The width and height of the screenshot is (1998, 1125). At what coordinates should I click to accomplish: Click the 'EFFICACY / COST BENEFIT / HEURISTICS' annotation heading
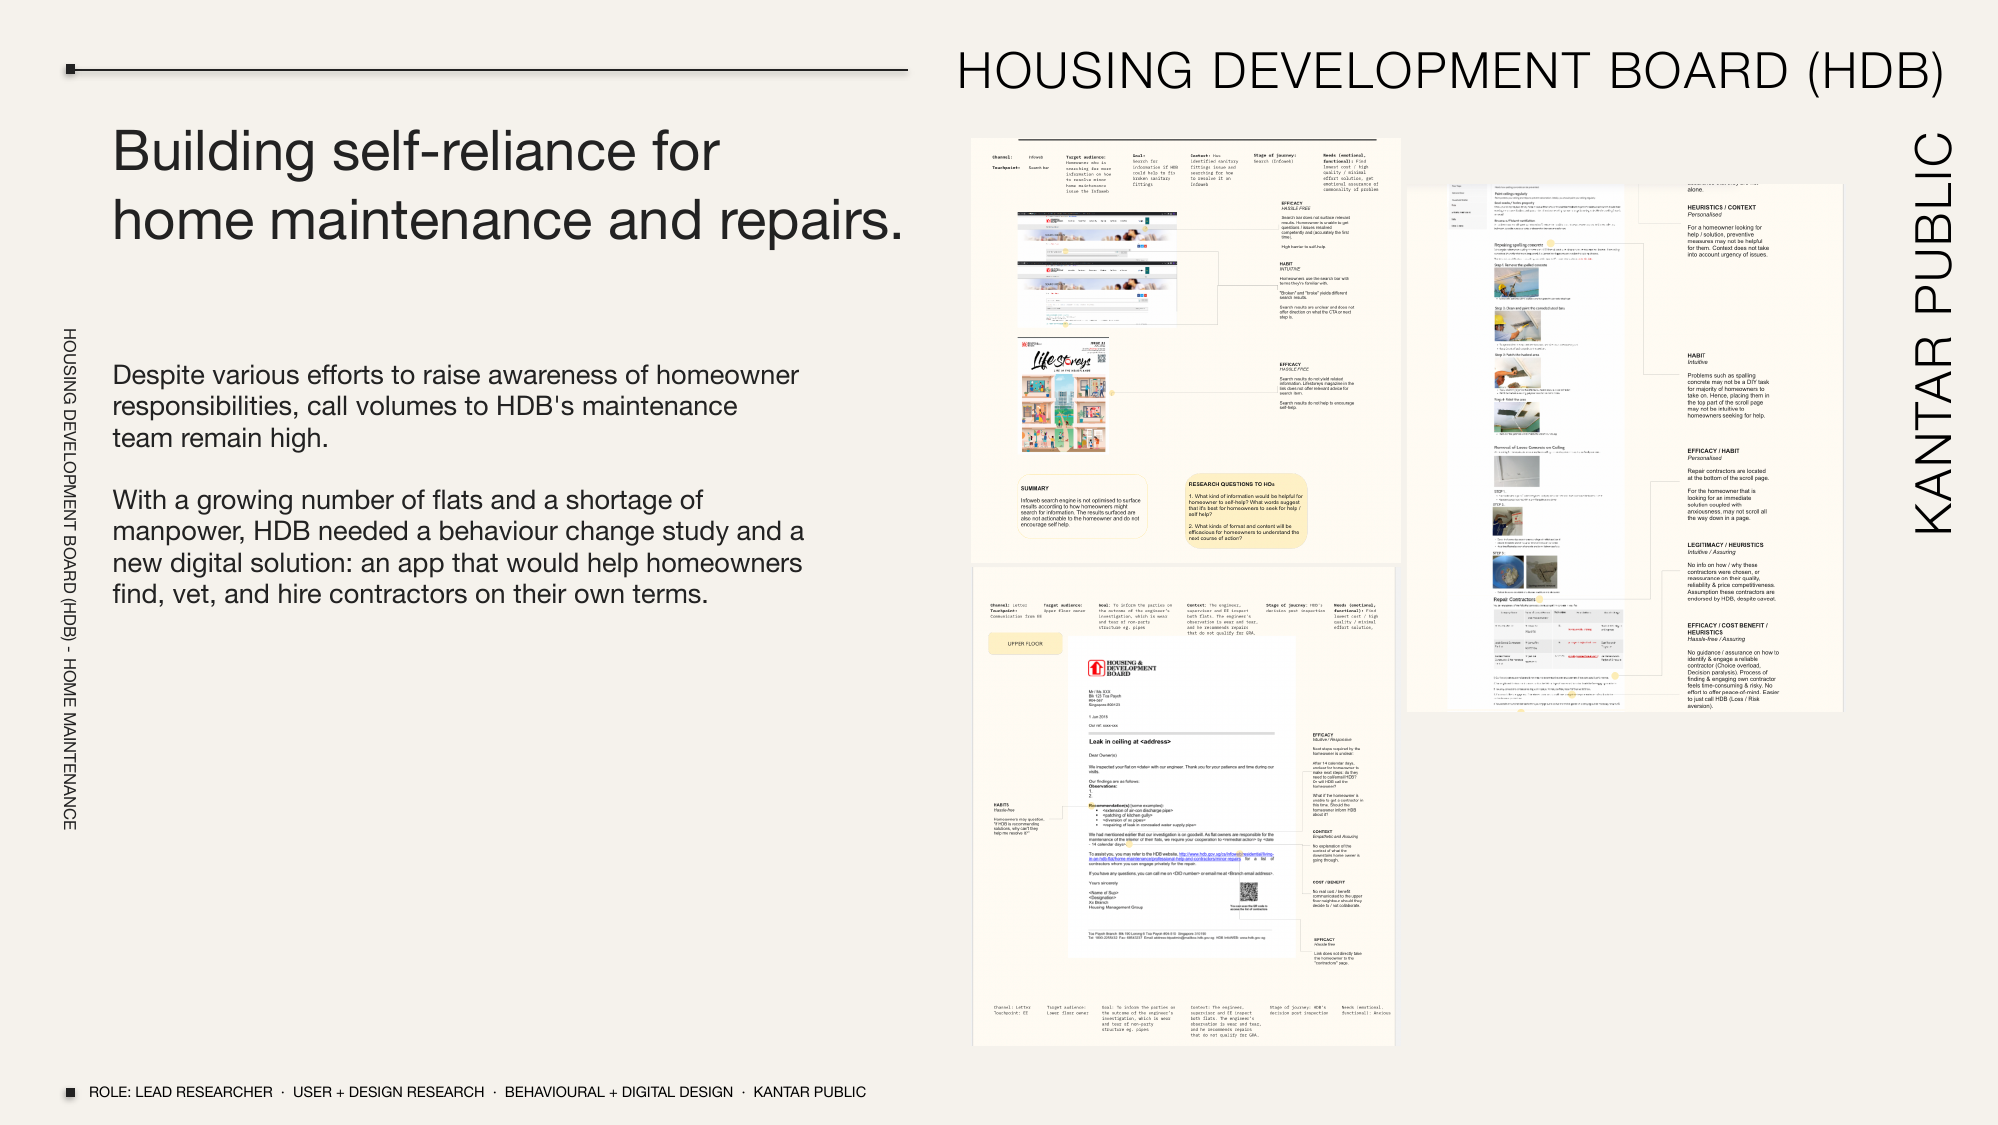(1727, 629)
